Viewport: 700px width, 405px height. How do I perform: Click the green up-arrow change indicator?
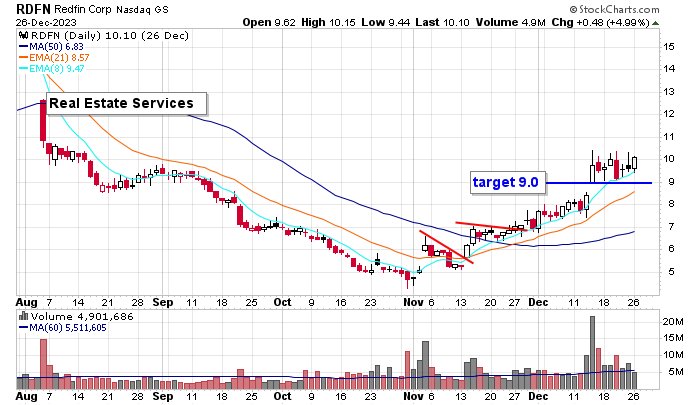pos(655,23)
